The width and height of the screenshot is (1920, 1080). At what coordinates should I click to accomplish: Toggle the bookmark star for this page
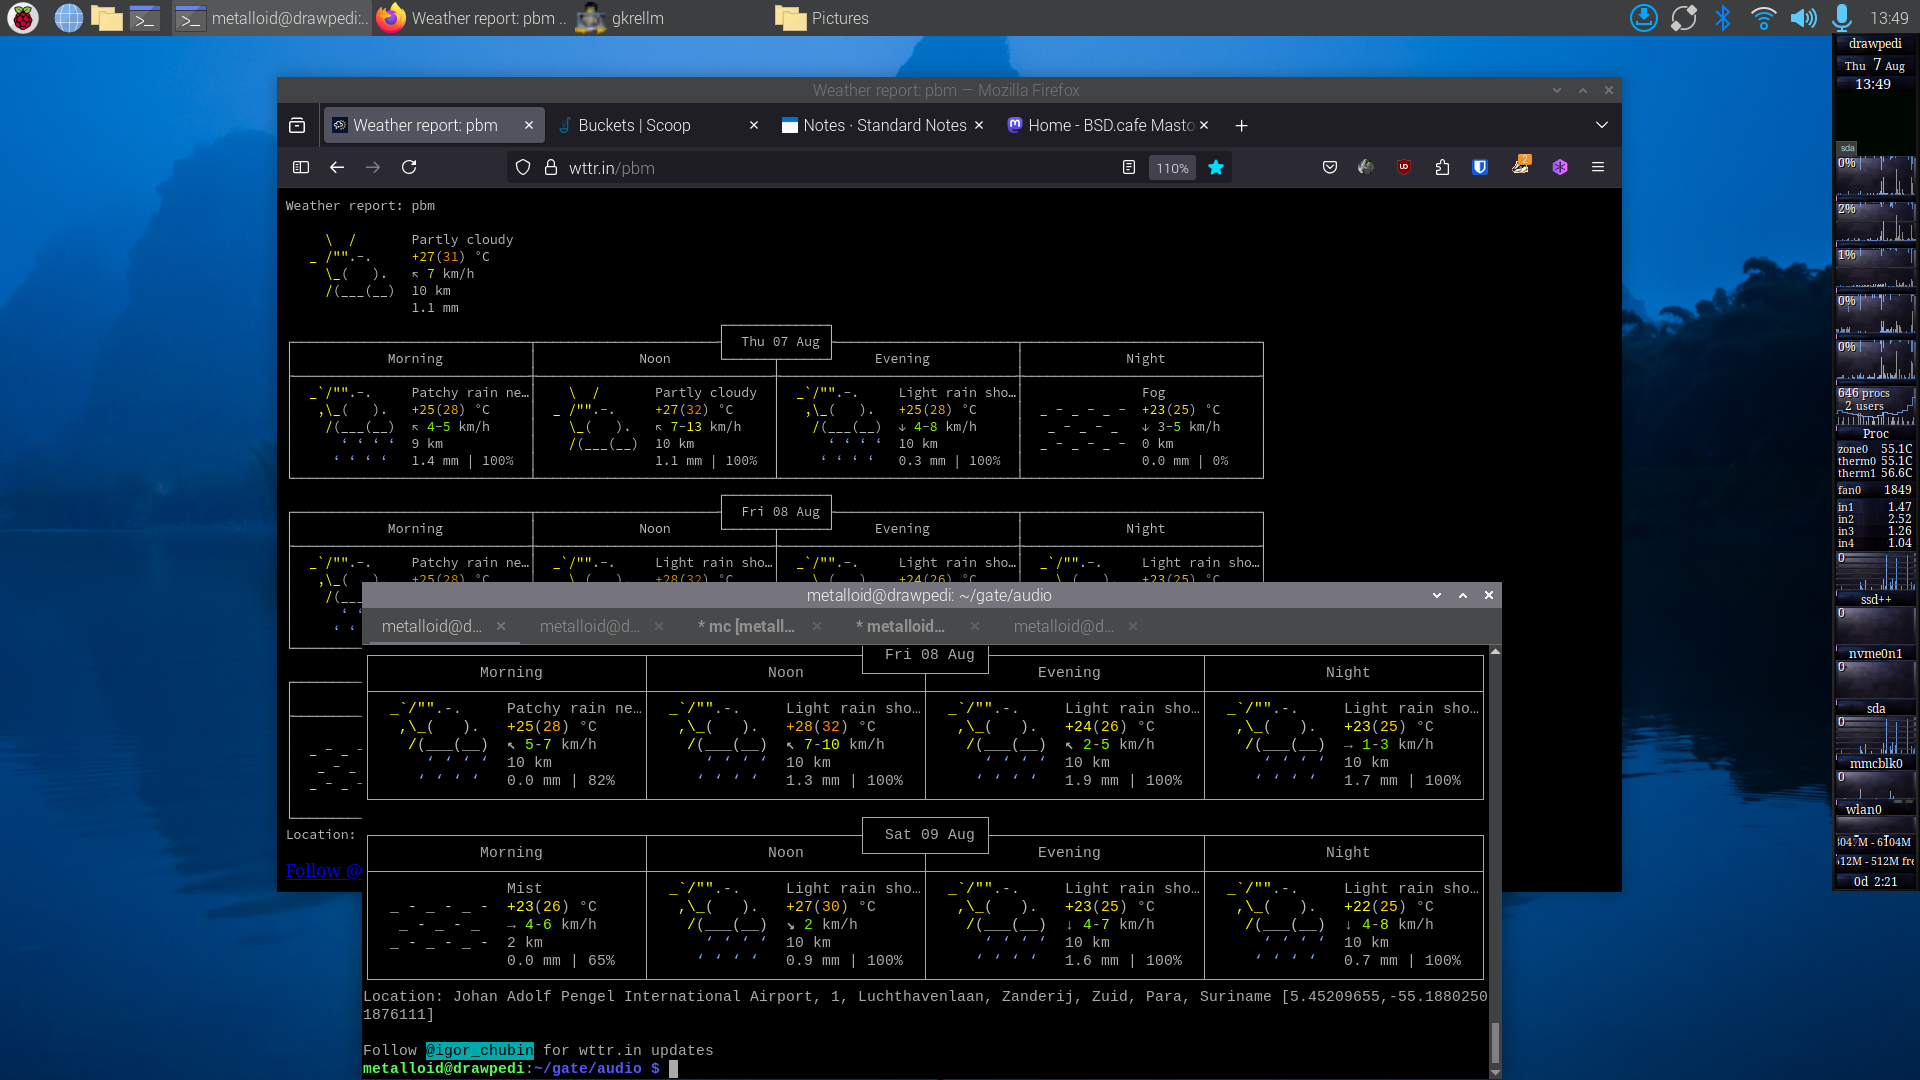tap(1216, 168)
